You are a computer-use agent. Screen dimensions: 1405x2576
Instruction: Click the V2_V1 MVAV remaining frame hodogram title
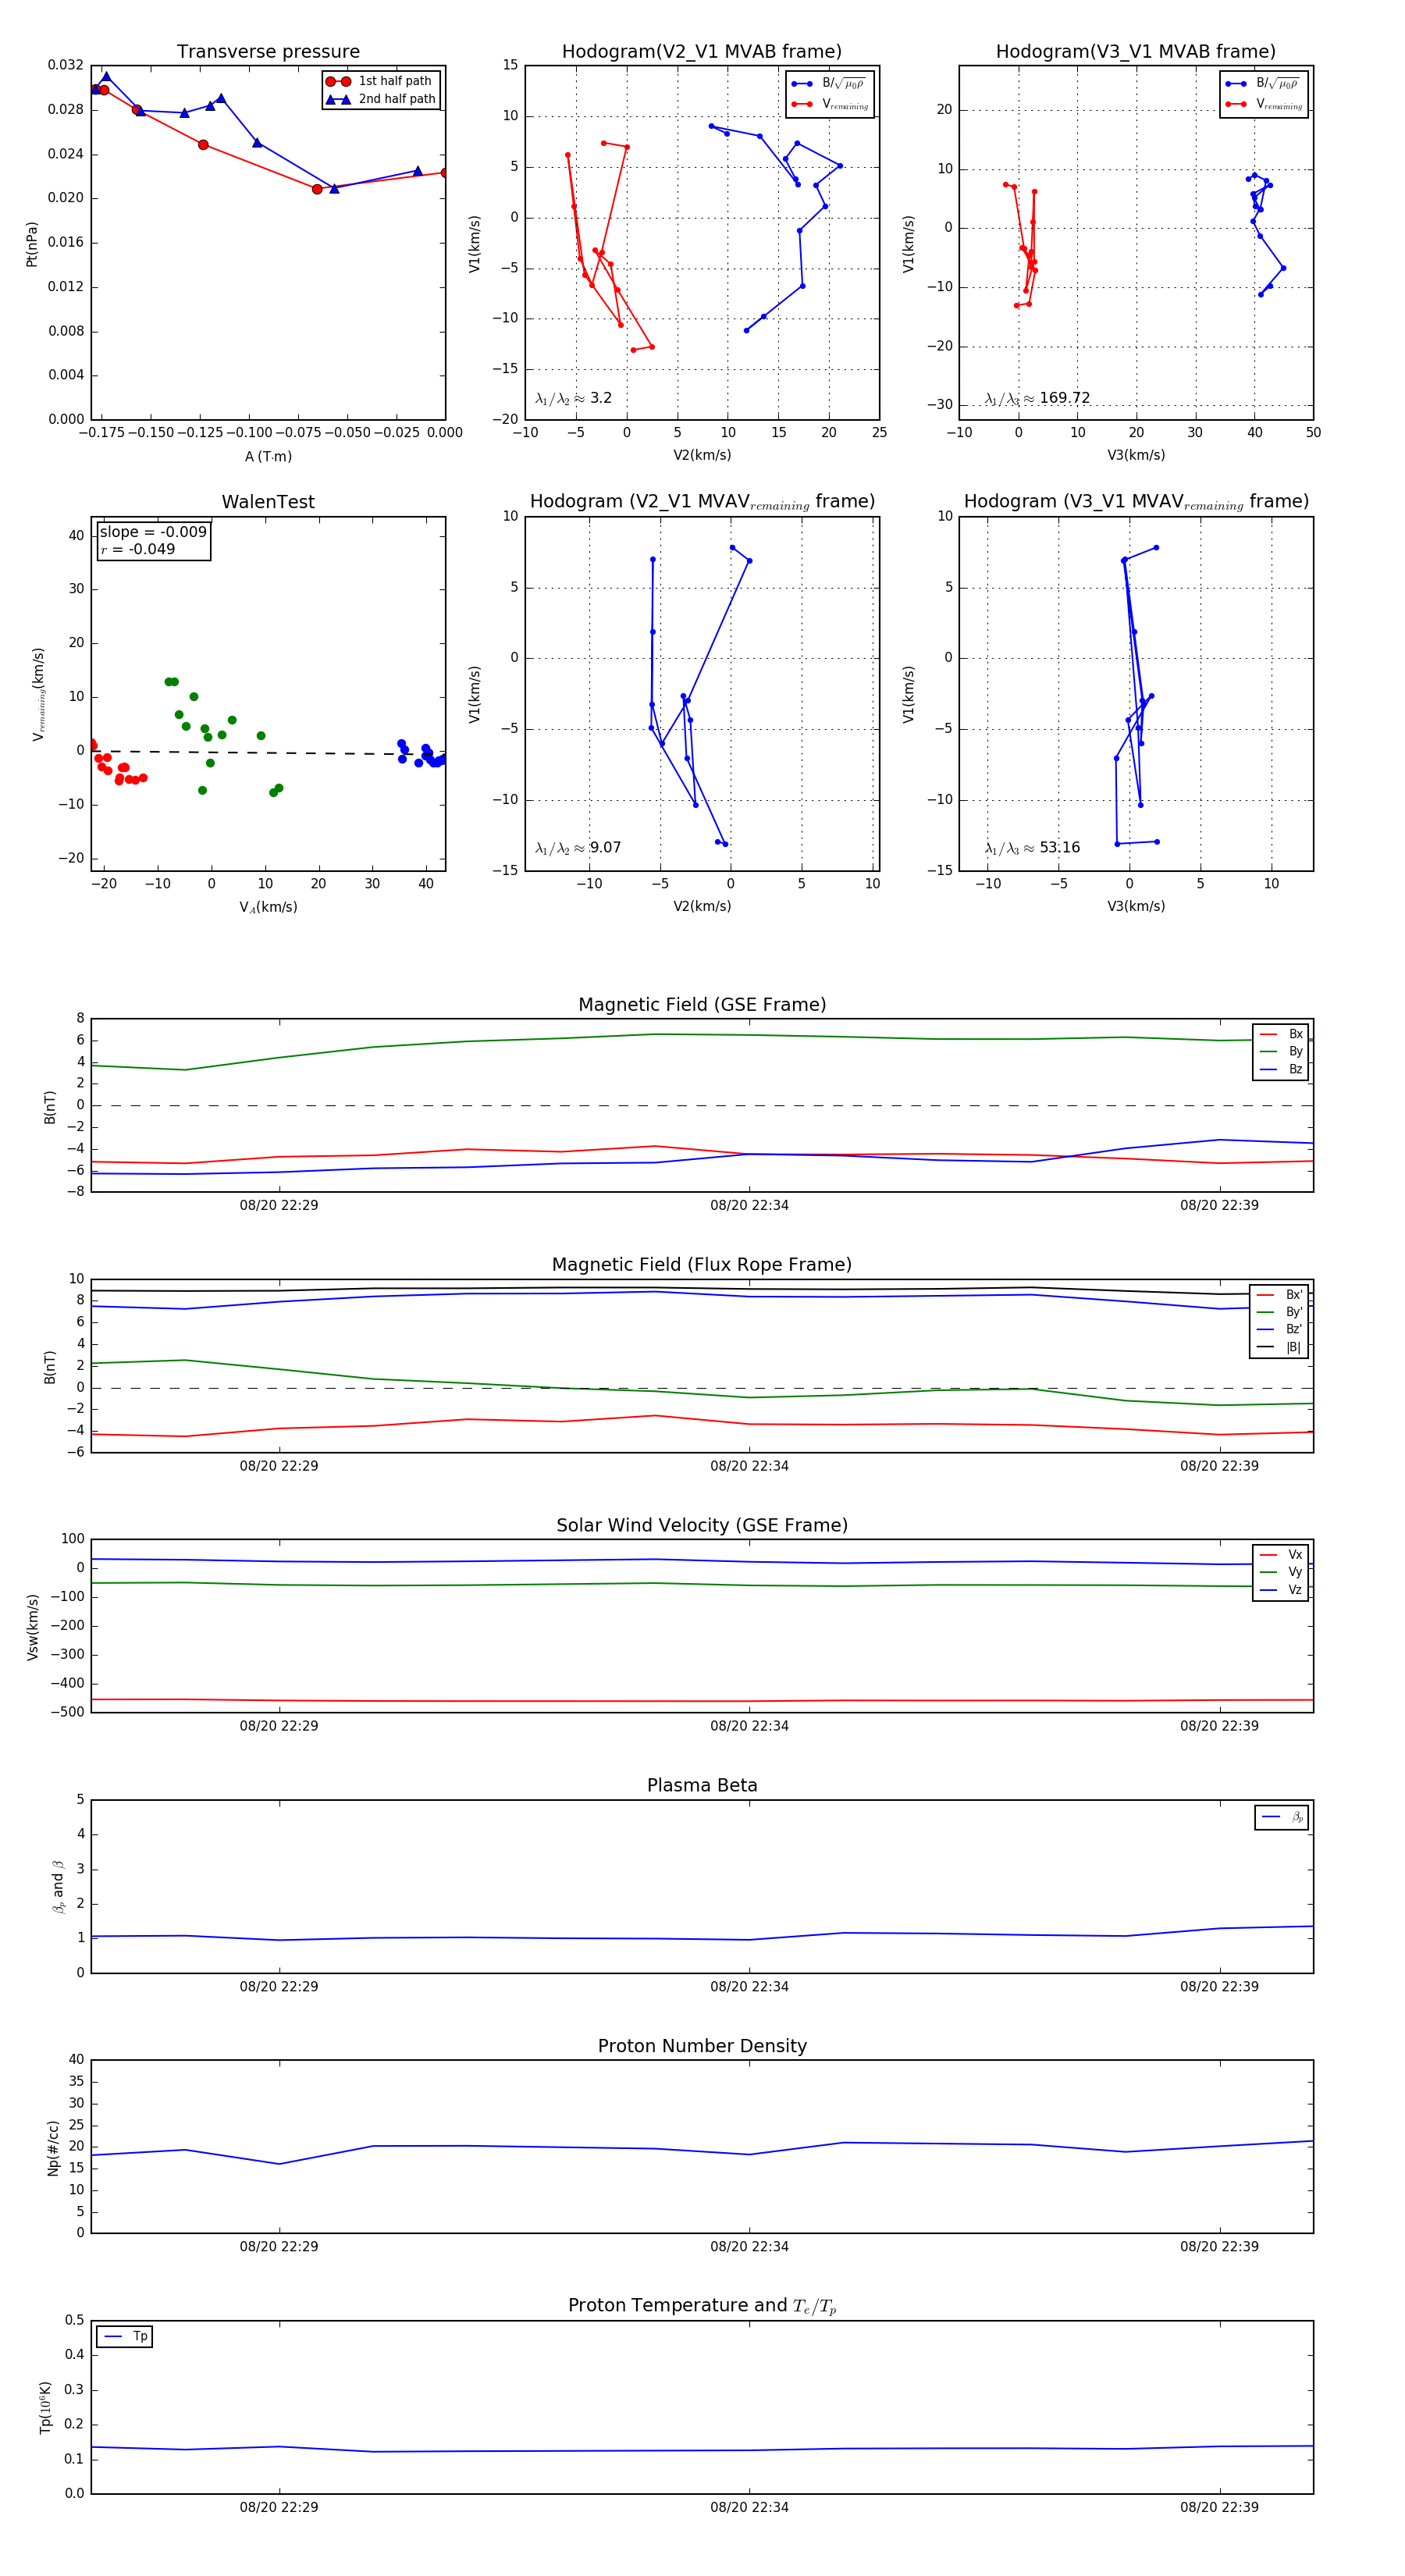702,502
